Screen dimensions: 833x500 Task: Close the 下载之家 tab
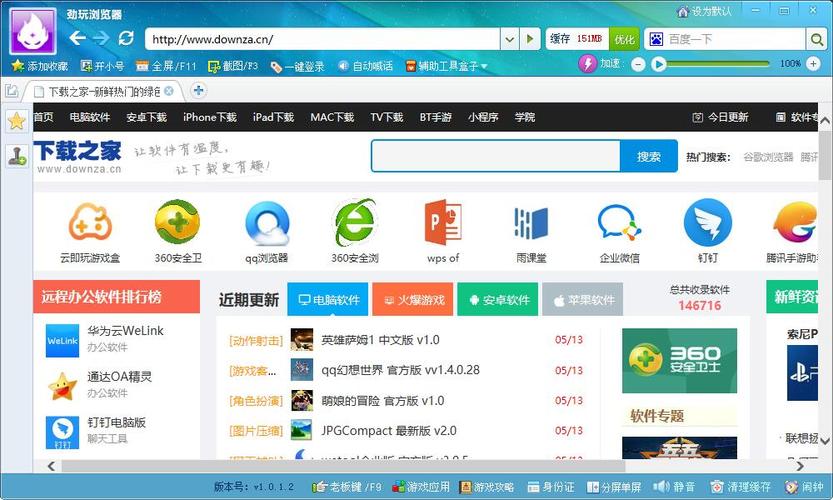pyautogui.click(x=169, y=91)
